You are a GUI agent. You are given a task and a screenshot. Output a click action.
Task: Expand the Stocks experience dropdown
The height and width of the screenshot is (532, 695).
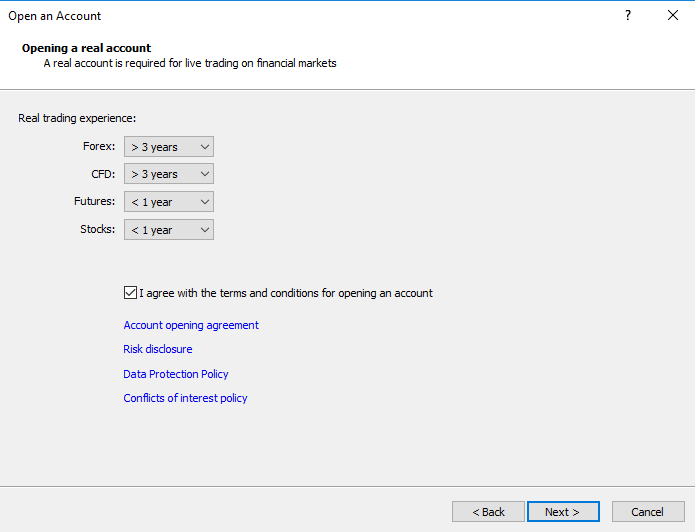click(169, 230)
